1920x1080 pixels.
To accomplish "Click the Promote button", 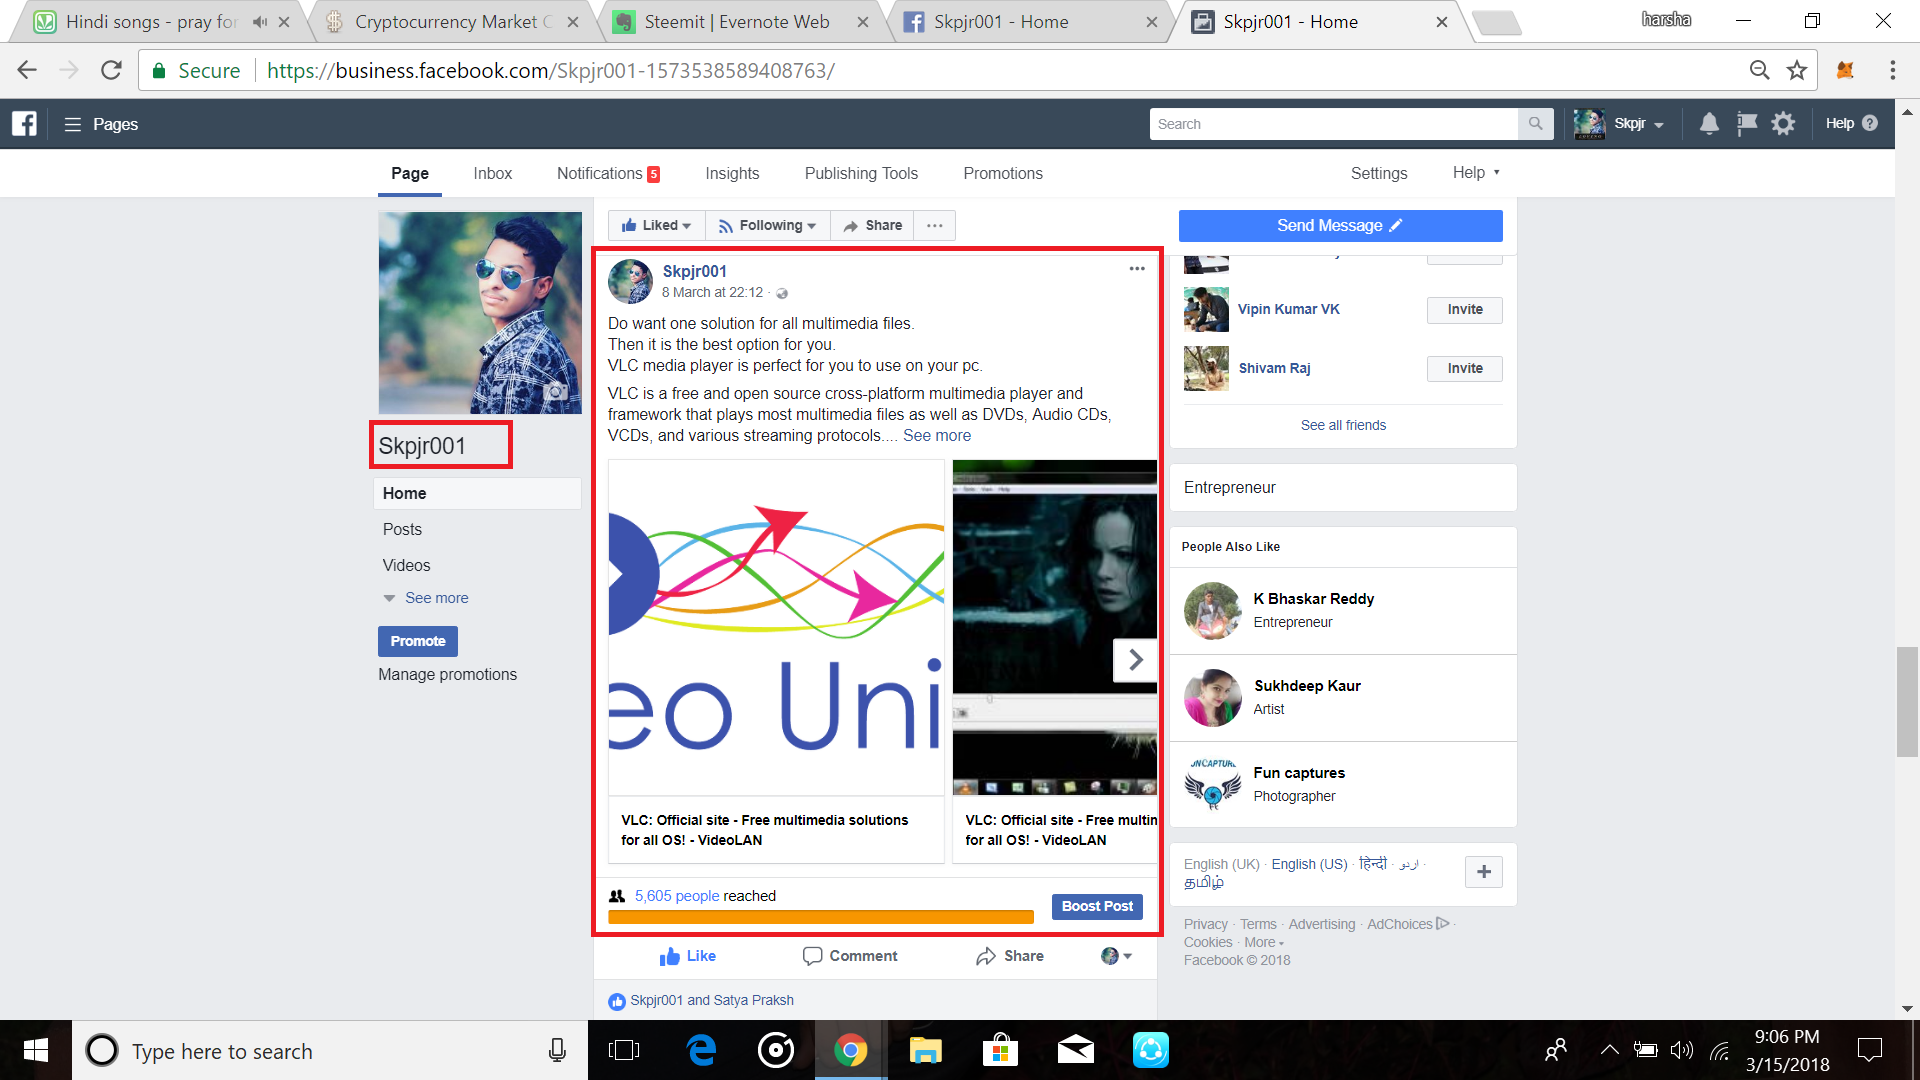I will coord(418,641).
